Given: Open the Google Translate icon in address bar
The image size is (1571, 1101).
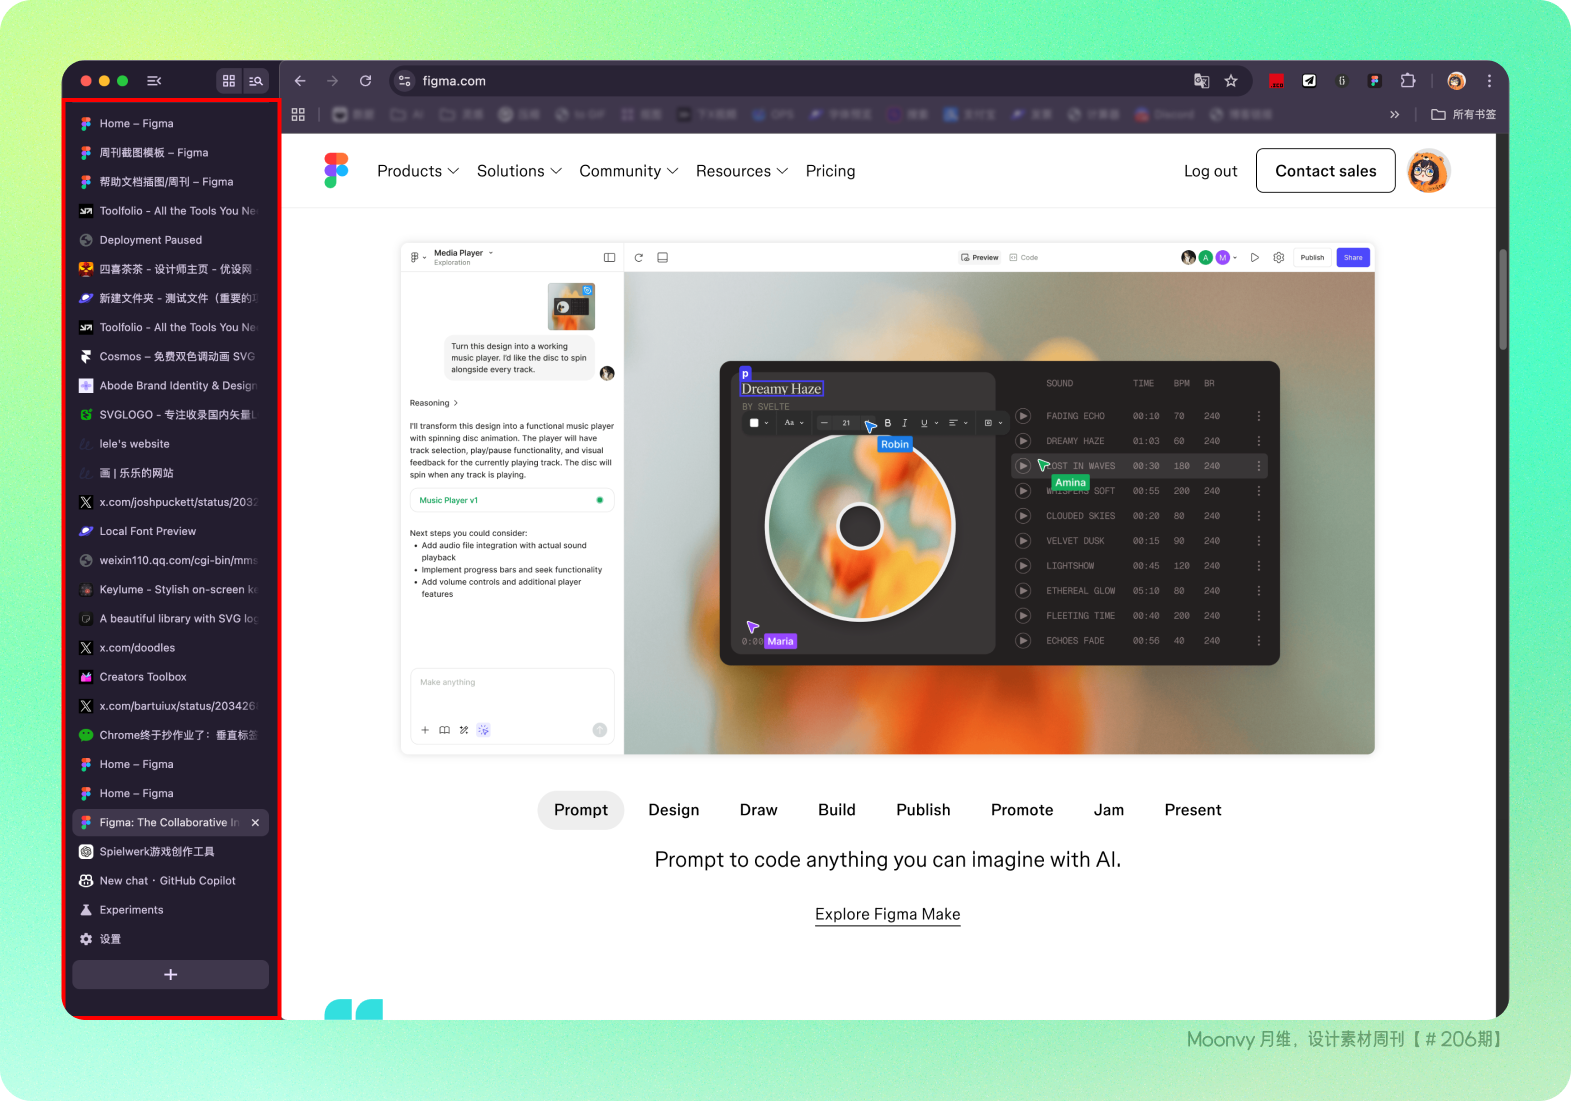Looking at the screenshot, I should (x=1201, y=81).
